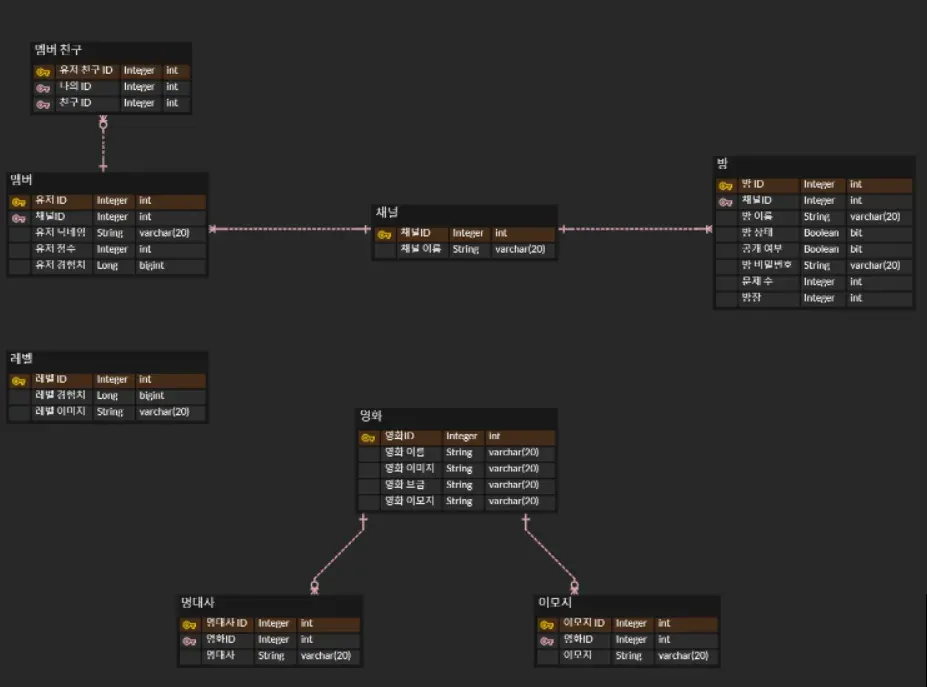Click the primary key icon of 방 ID
The image size is (927, 687).
pyautogui.click(x=725, y=186)
